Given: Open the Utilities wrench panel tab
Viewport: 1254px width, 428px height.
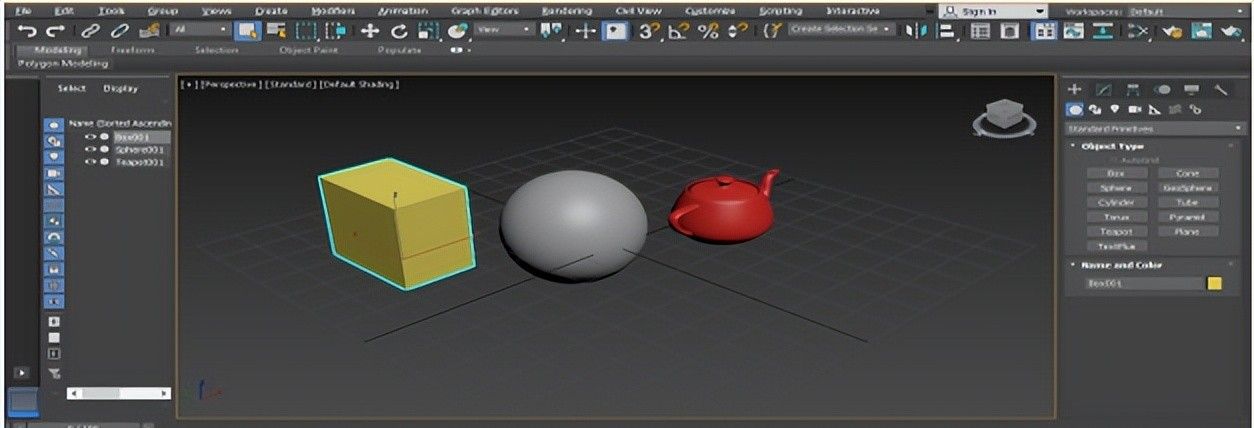Looking at the screenshot, I should pos(1221,90).
